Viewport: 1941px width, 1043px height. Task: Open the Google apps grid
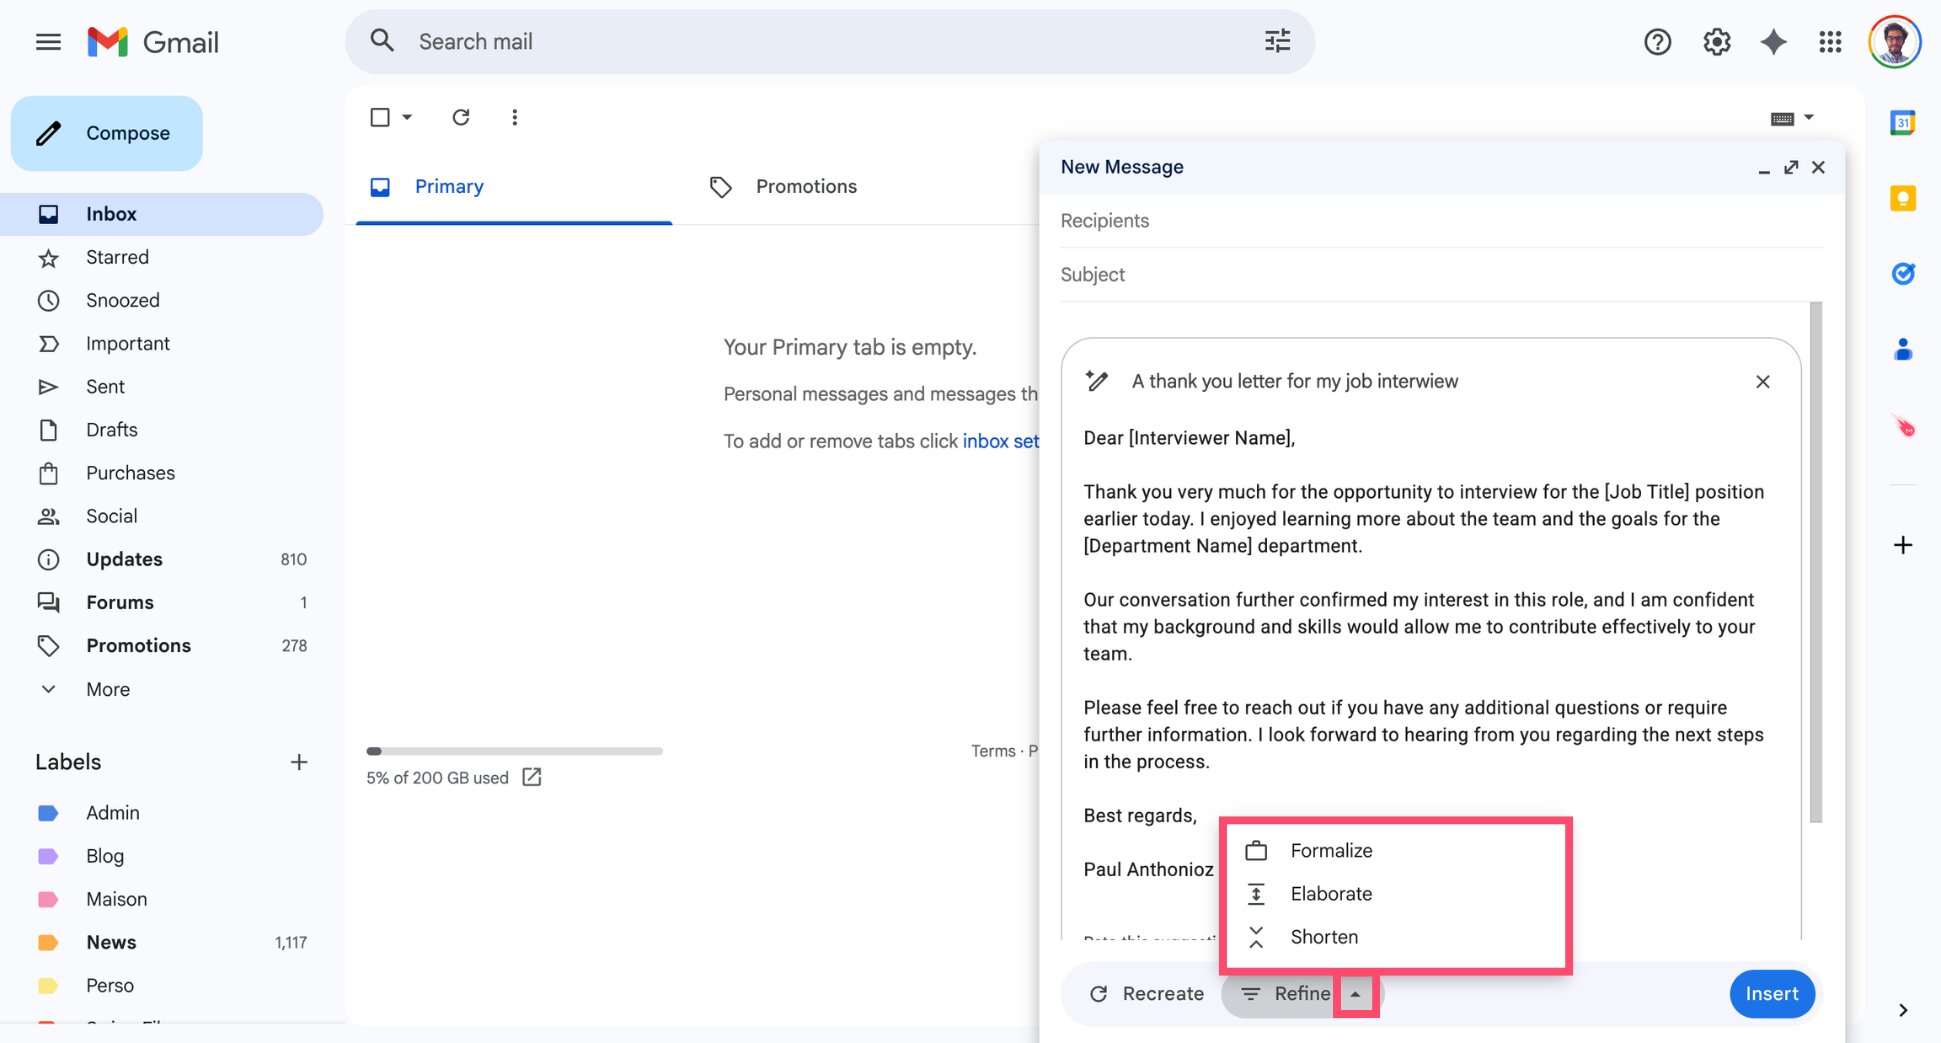tap(1830, 42)
